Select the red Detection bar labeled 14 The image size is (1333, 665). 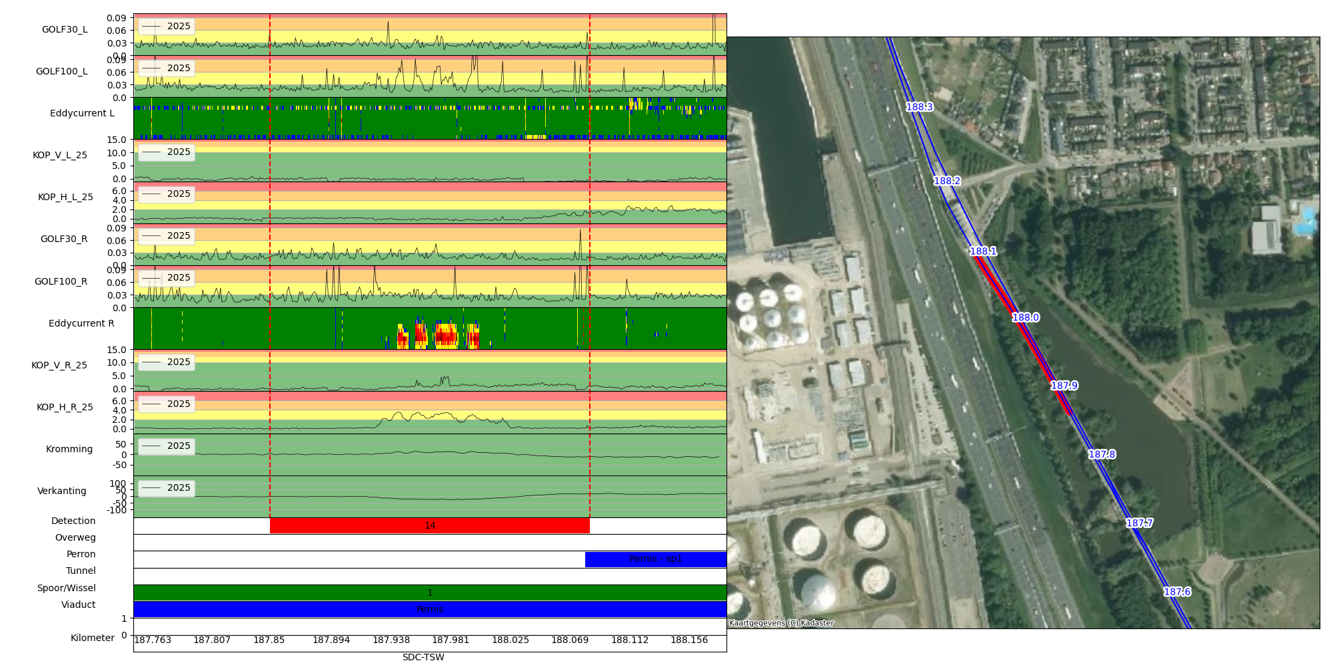430,525
